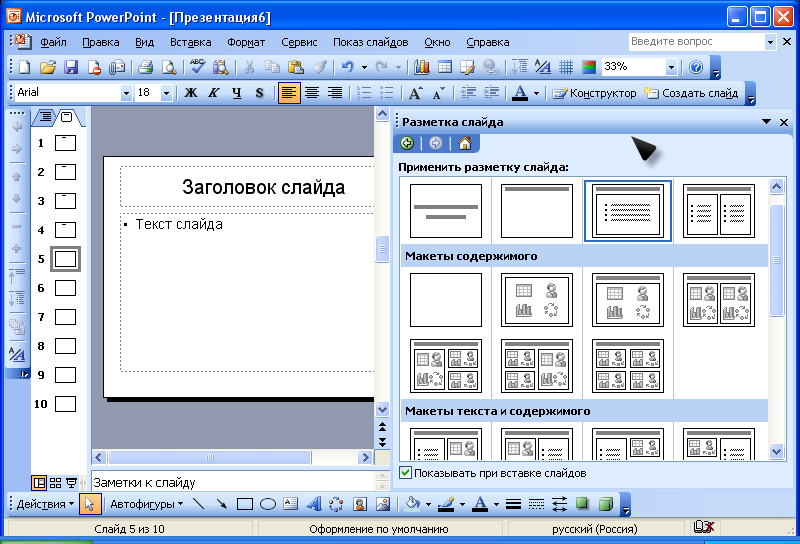Click the Format Painter brush icon
Image resolution: width=800 pixels, height=544 pixels.
tap(319, 67)
